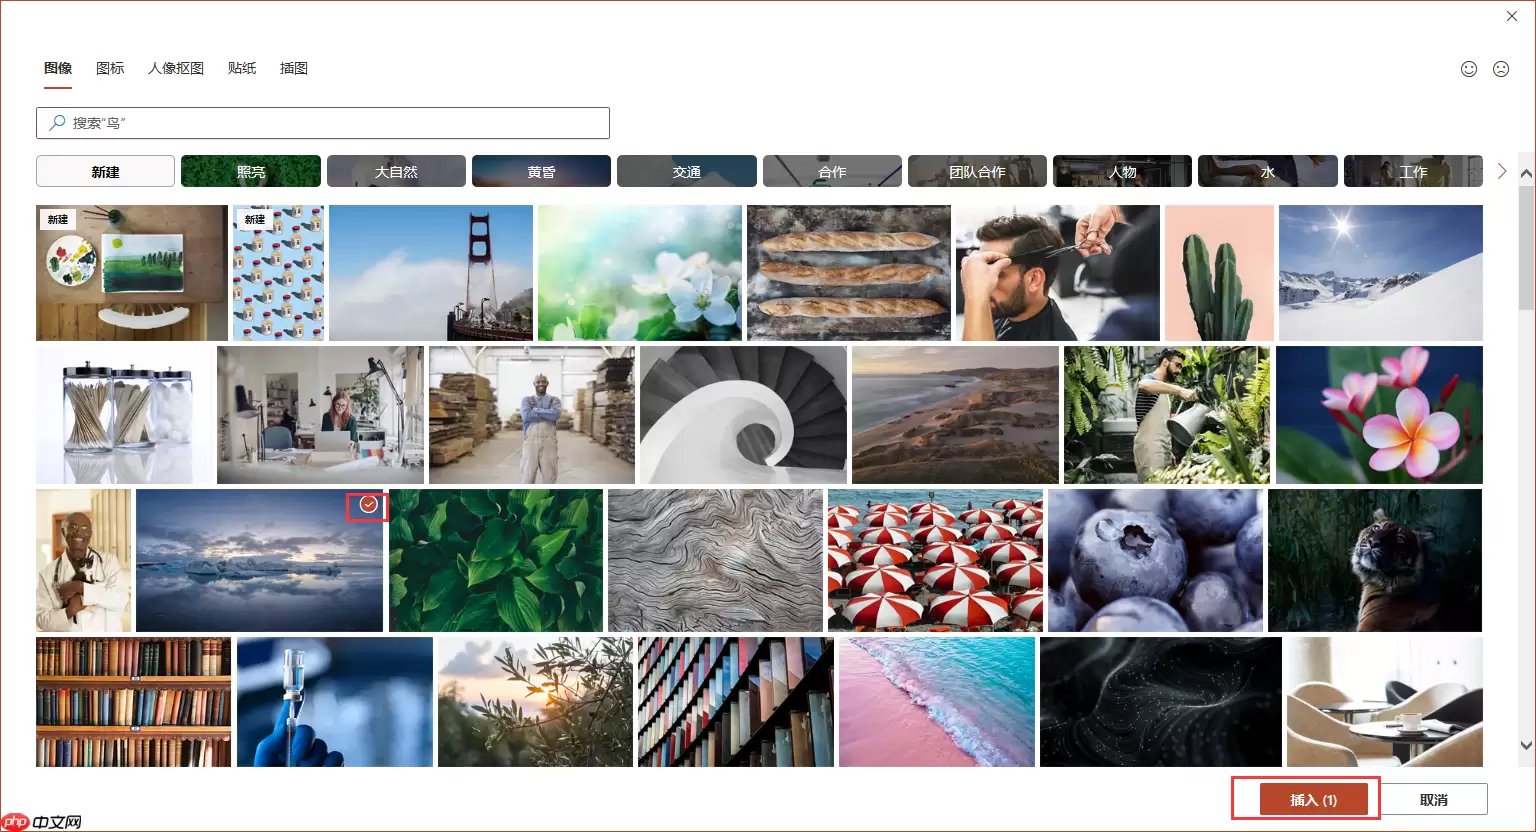Image resolution: width=1536 pixels, height=832 pixels.
Task: Switch to the 人像抠图 tab
Action: (176, 68)
